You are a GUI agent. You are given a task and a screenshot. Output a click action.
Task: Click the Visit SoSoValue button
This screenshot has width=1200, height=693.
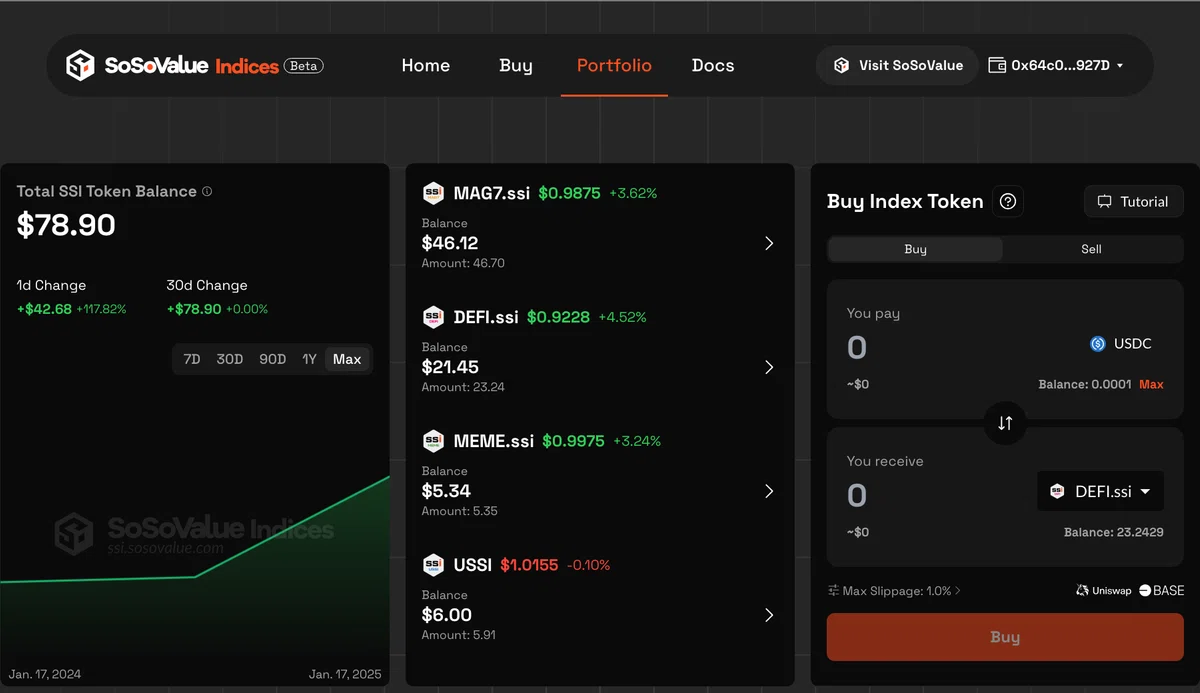[897, 65]
